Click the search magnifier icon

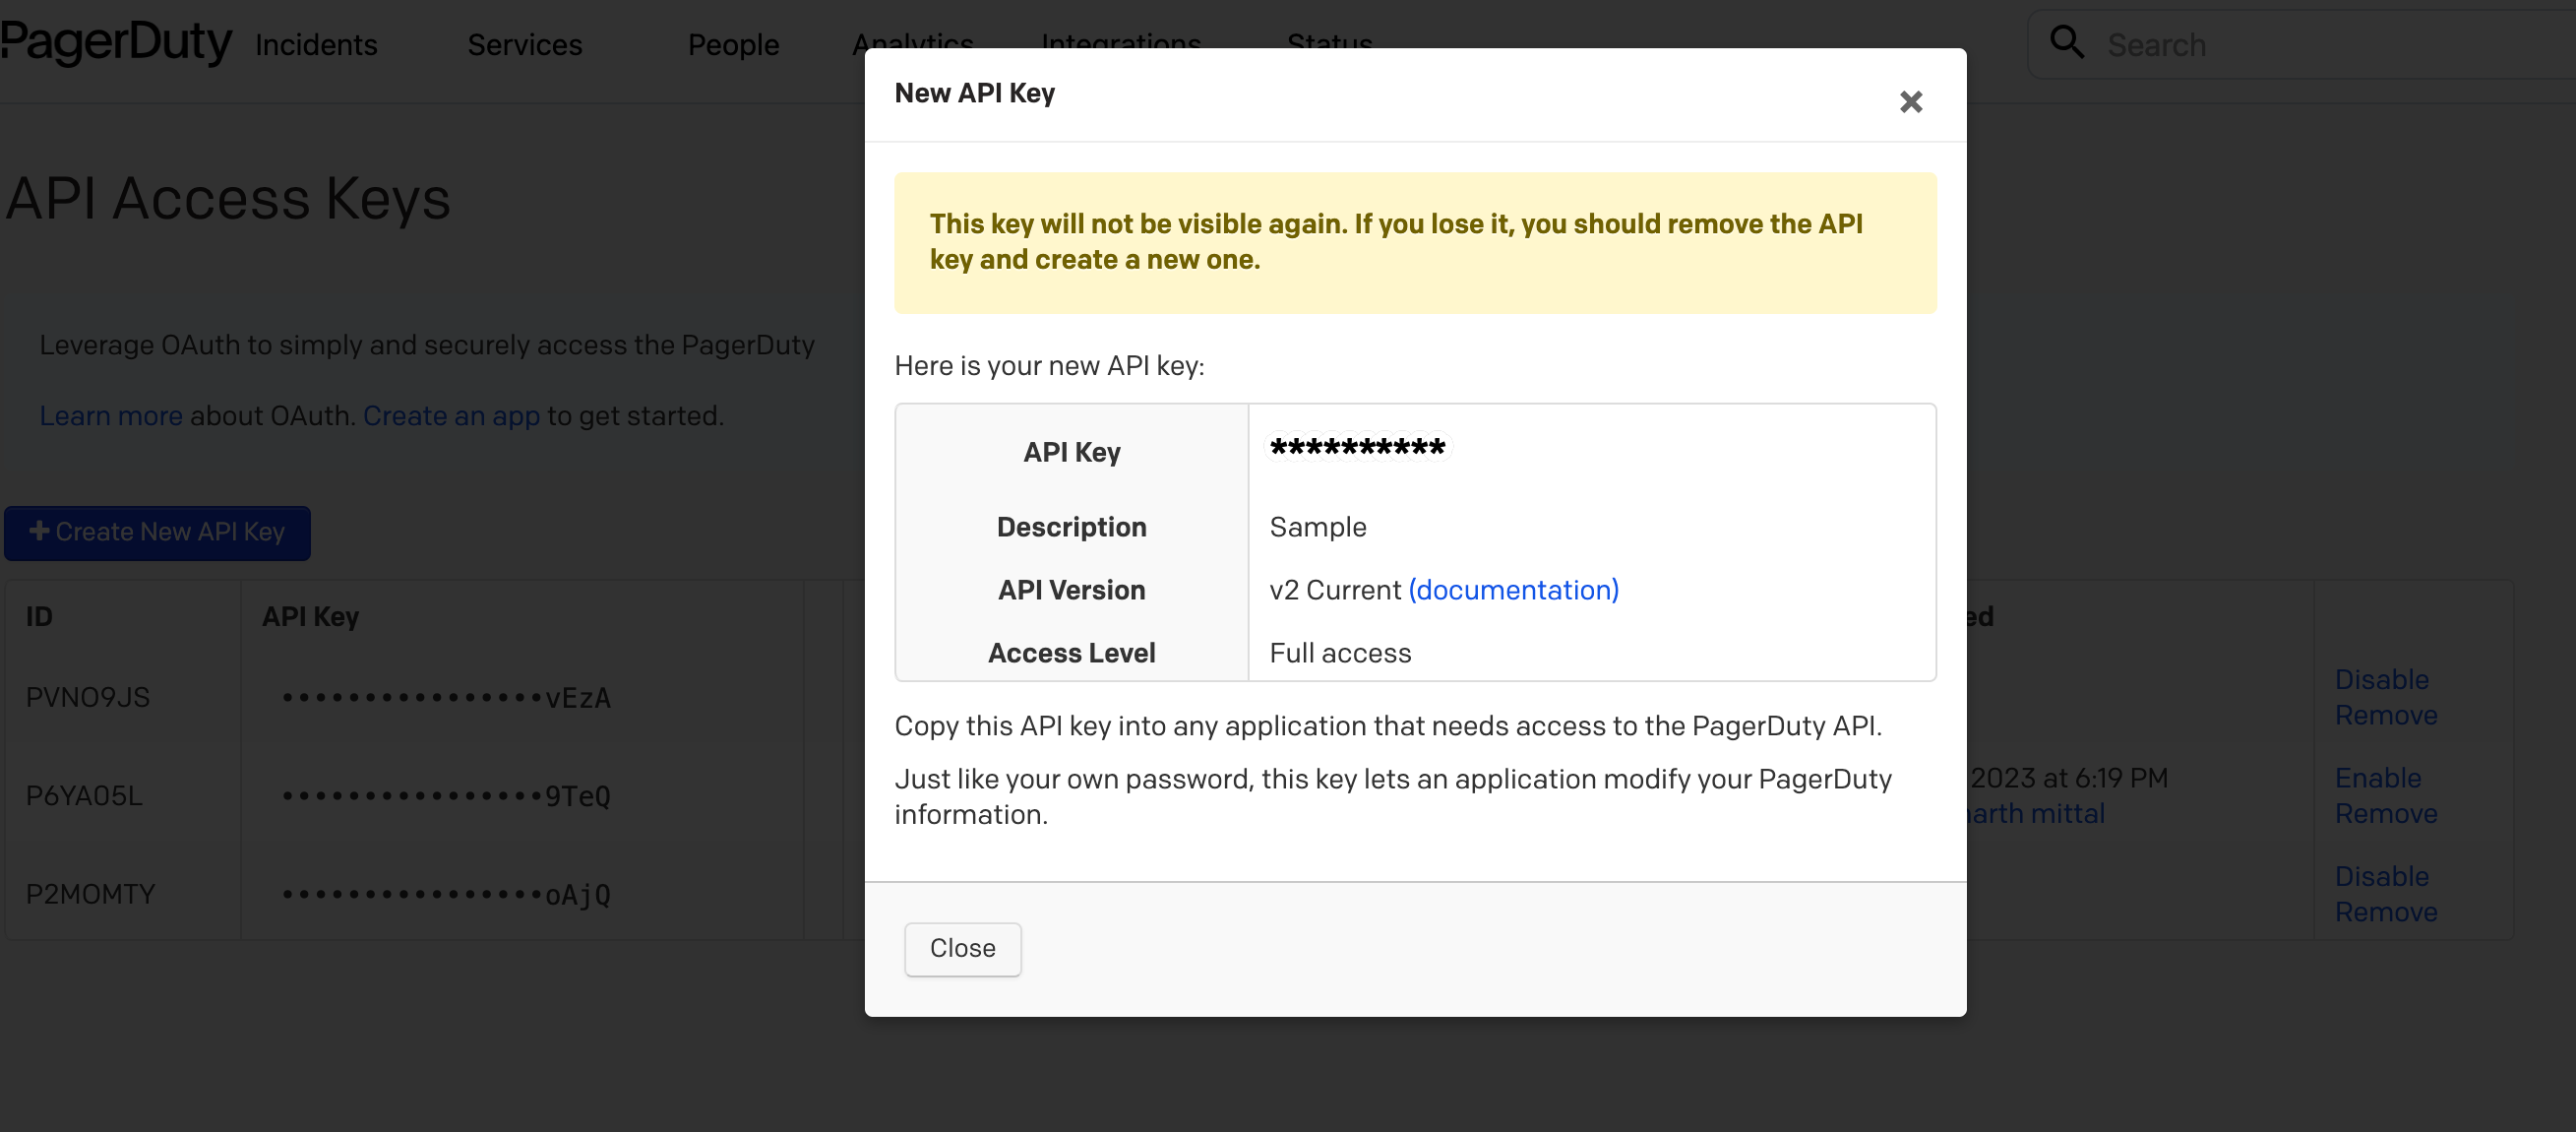click(x=2066, y=43)
